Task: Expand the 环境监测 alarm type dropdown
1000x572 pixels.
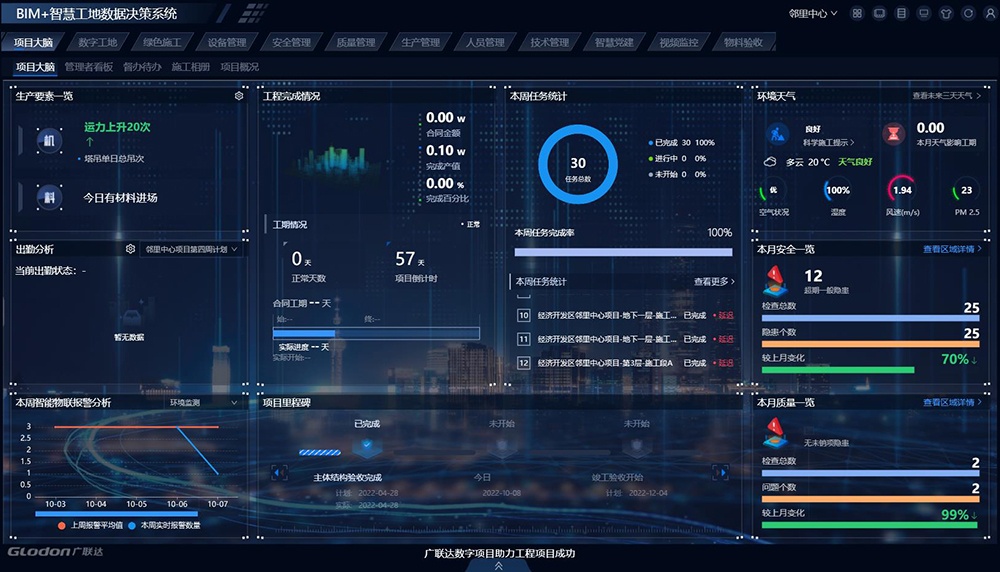Action: click(x=204, y=402)
